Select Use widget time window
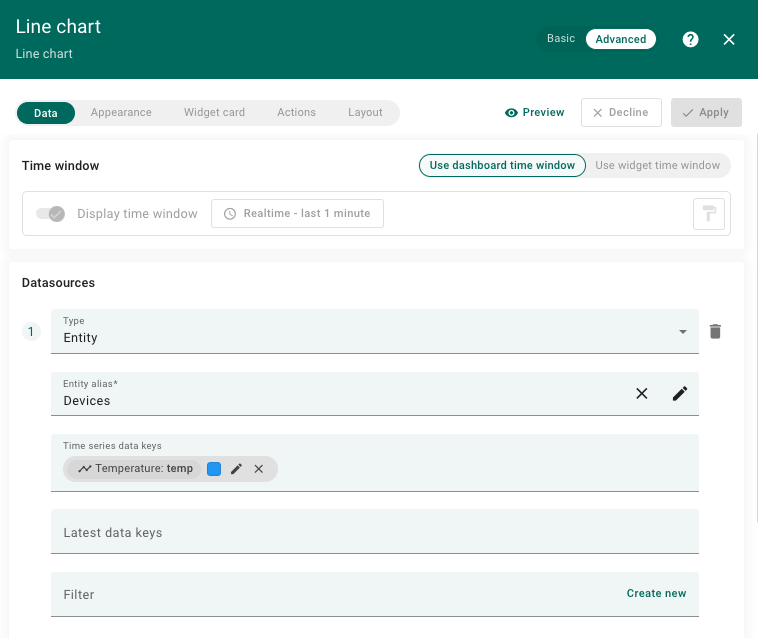 pyautogui.click(x=657, y=165)
